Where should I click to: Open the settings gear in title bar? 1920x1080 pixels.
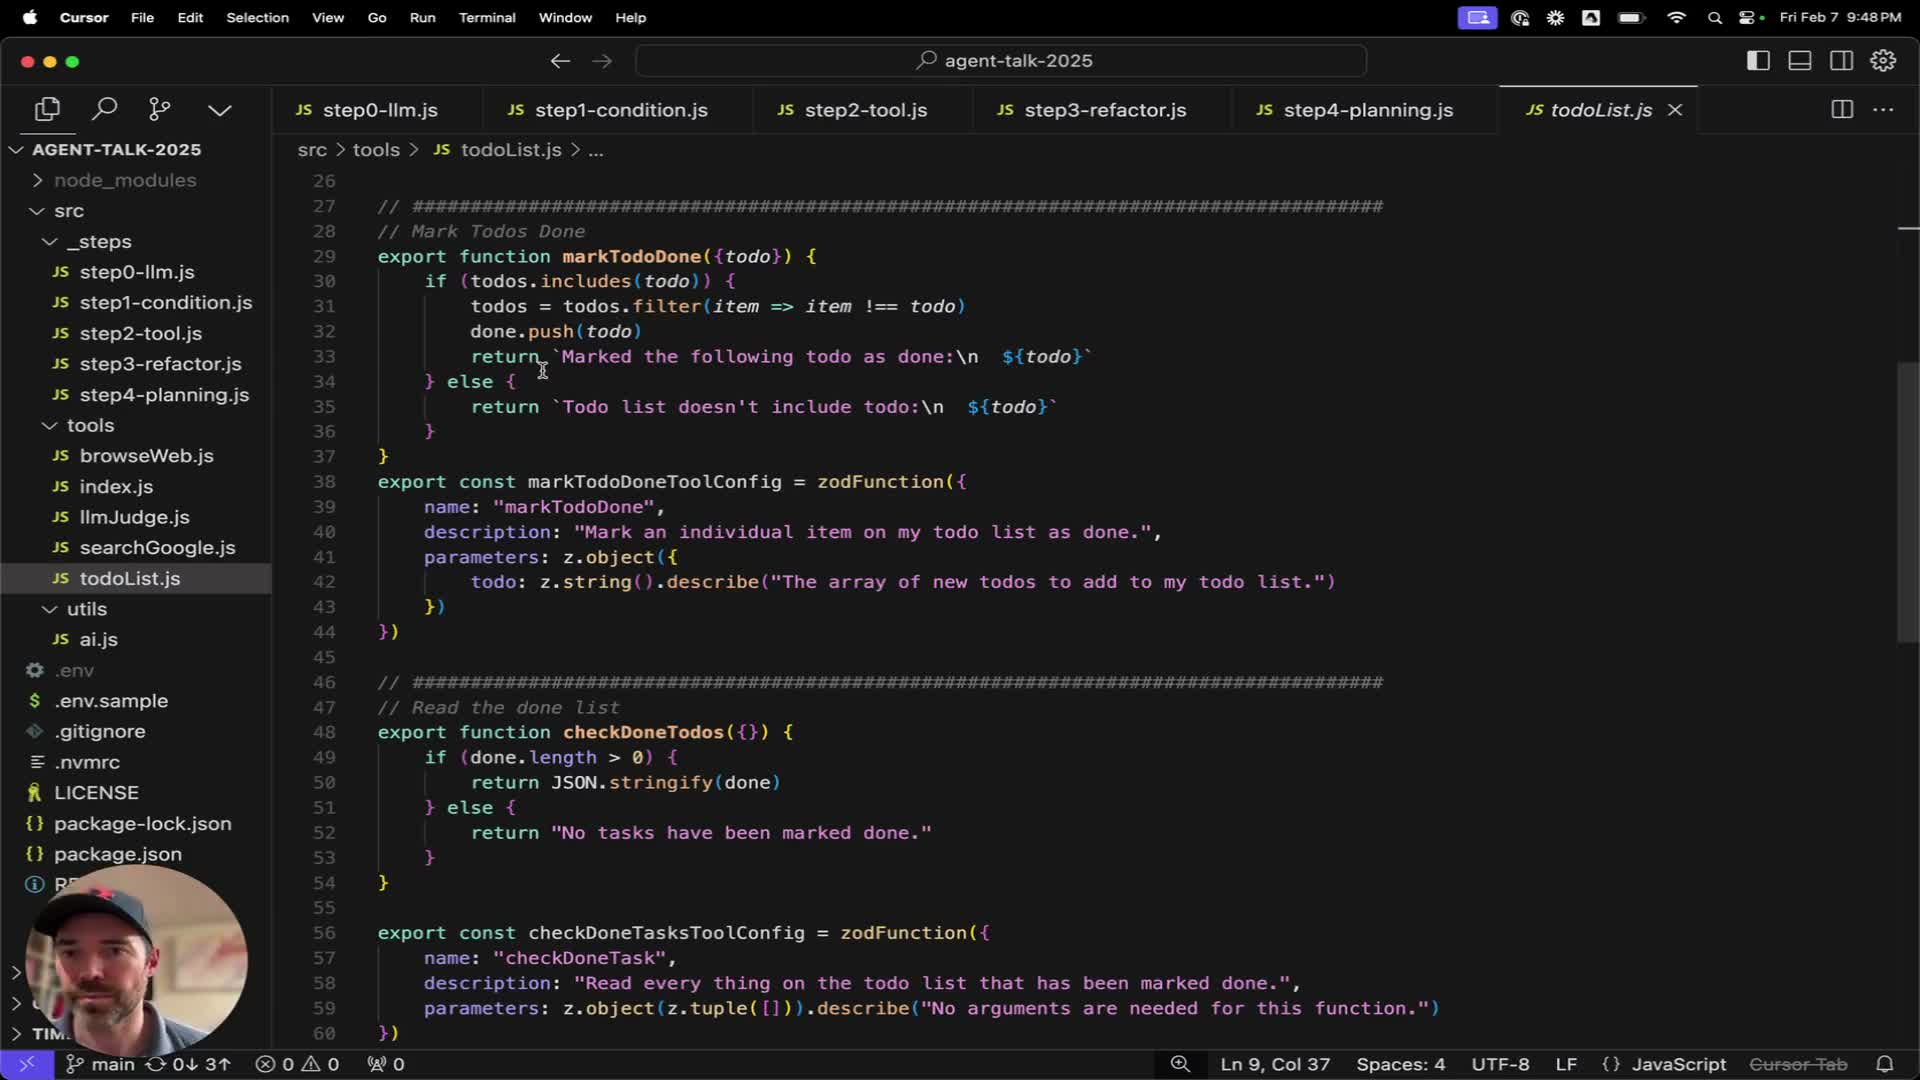point(1883,61)
